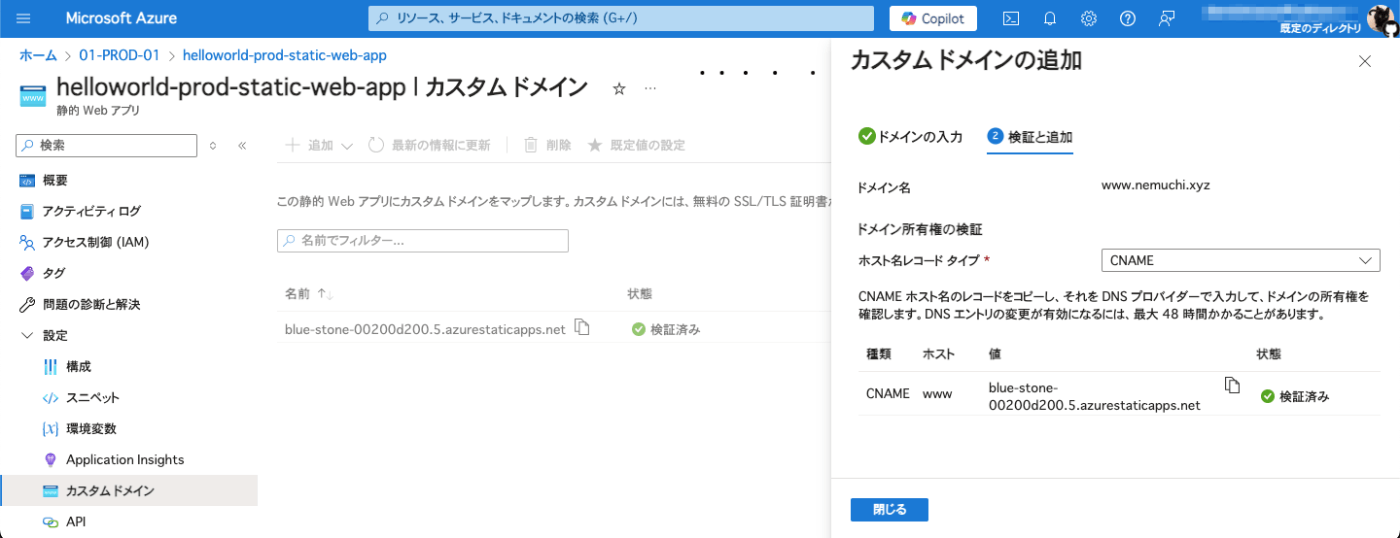Switch to ドメインの入力 step tab
Image resolution: width=1400 pixels, height=538 pixels.
point(911,137)
